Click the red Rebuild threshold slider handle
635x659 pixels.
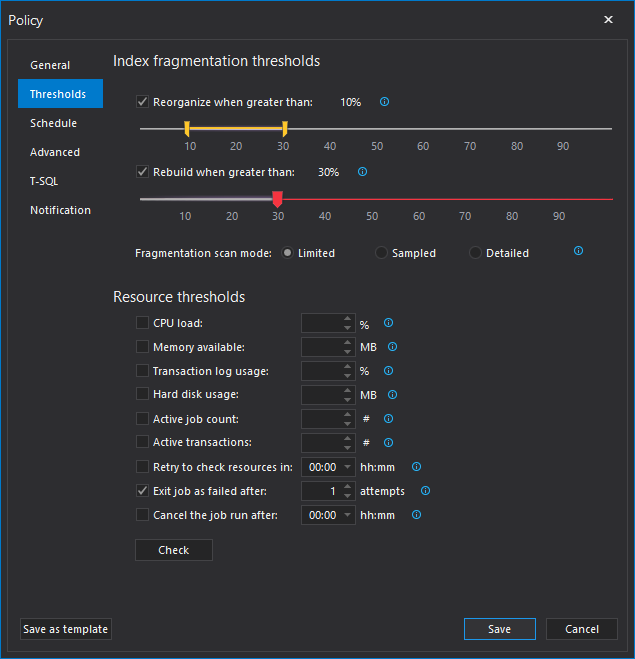pyautogui.click(x=278, y=198)
